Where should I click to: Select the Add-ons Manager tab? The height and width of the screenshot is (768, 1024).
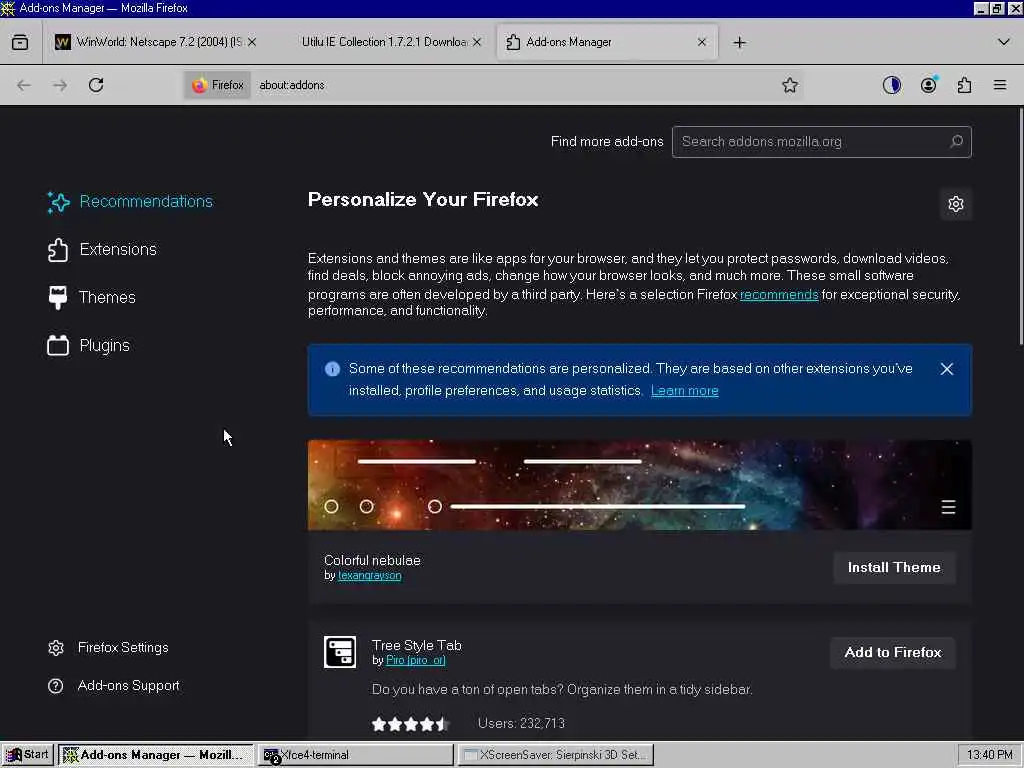pos(607,42)
